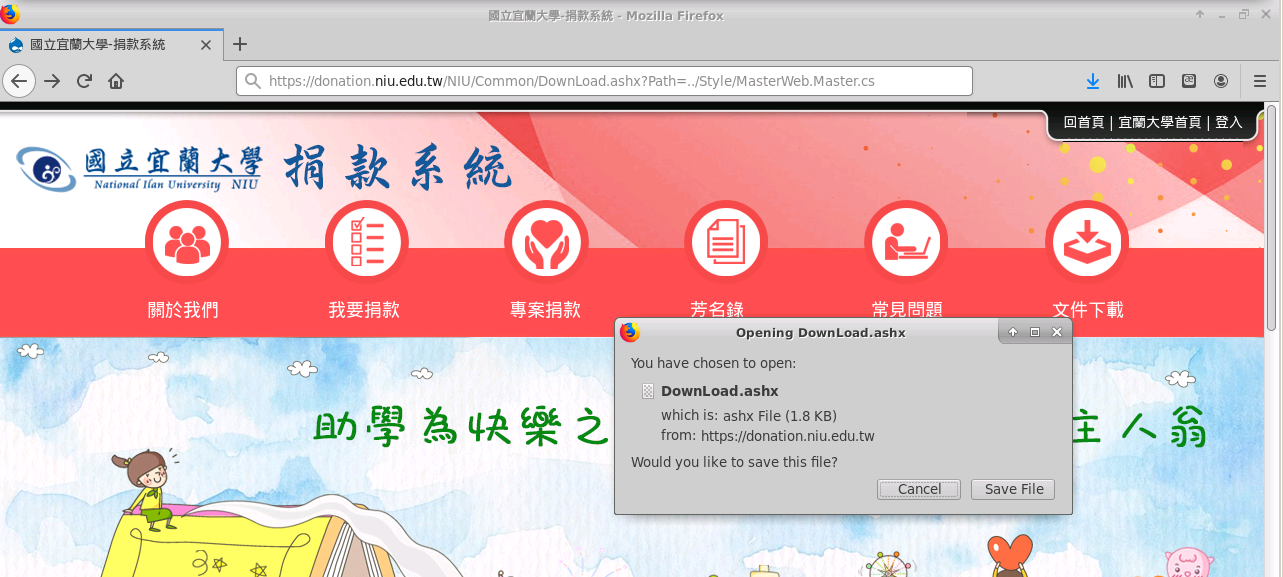The height and width of the screenshot is (577, 1283).
Task: Click the National Ilan University NIU logo
Action: [x=139, y=169]
